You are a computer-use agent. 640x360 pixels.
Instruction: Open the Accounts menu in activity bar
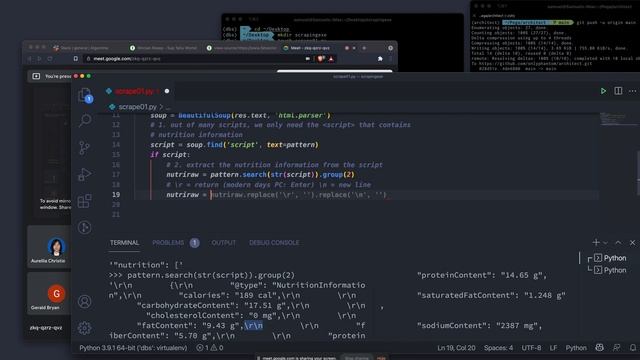pyautogui.click(x=84, y=301)
